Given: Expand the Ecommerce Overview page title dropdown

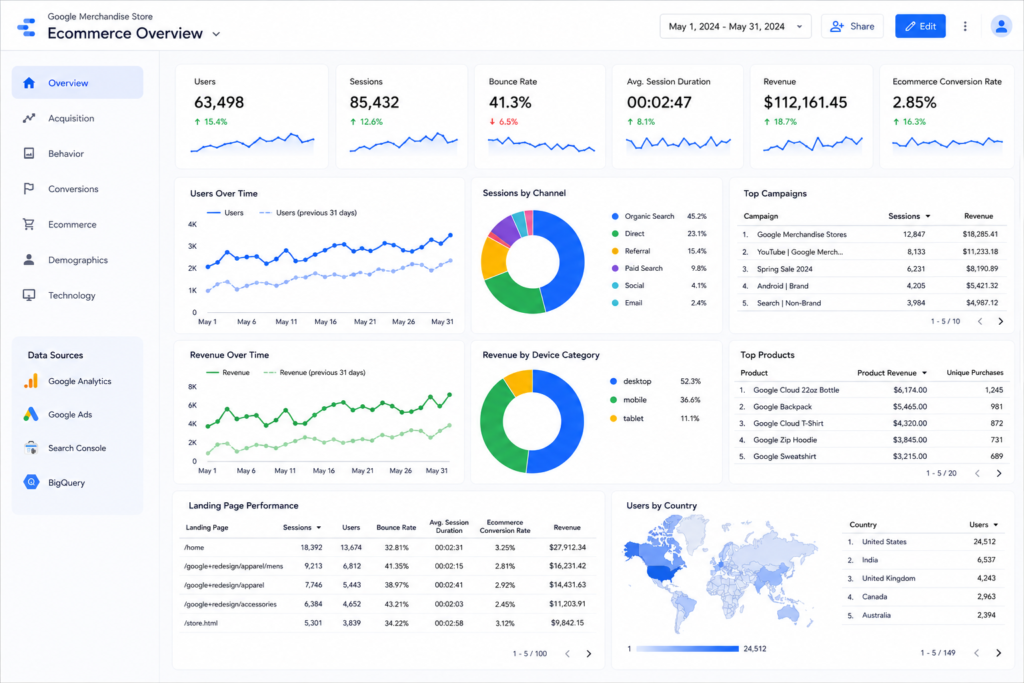Looking at the screenshot, I should pos(216,34).
